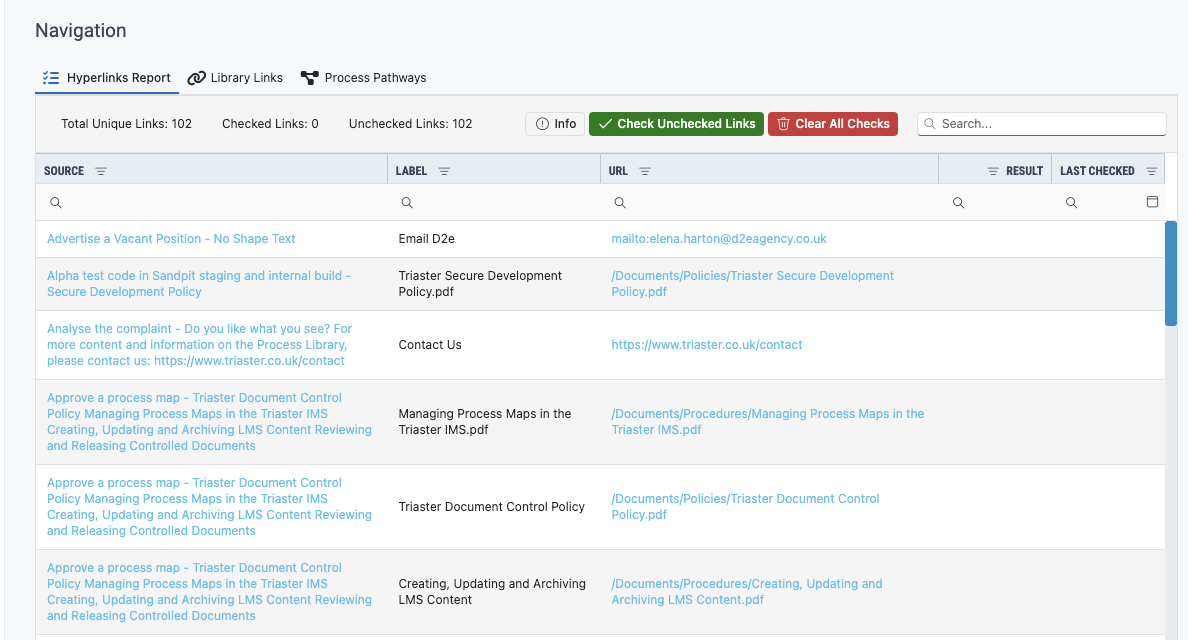Image resolution: width=1188 pixels, height=640 pixels.
Task: Click the URL column filter search icon
Action: [620, 202]
